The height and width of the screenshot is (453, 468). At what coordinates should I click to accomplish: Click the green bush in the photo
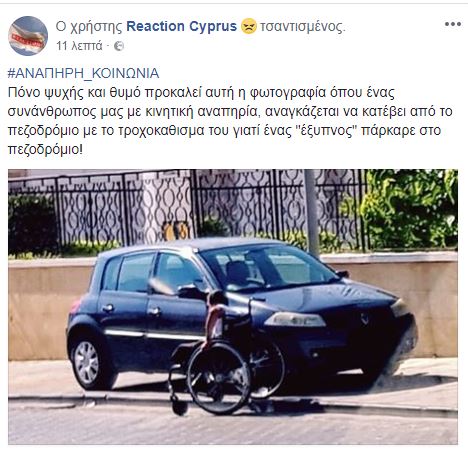tap(410, 208)
